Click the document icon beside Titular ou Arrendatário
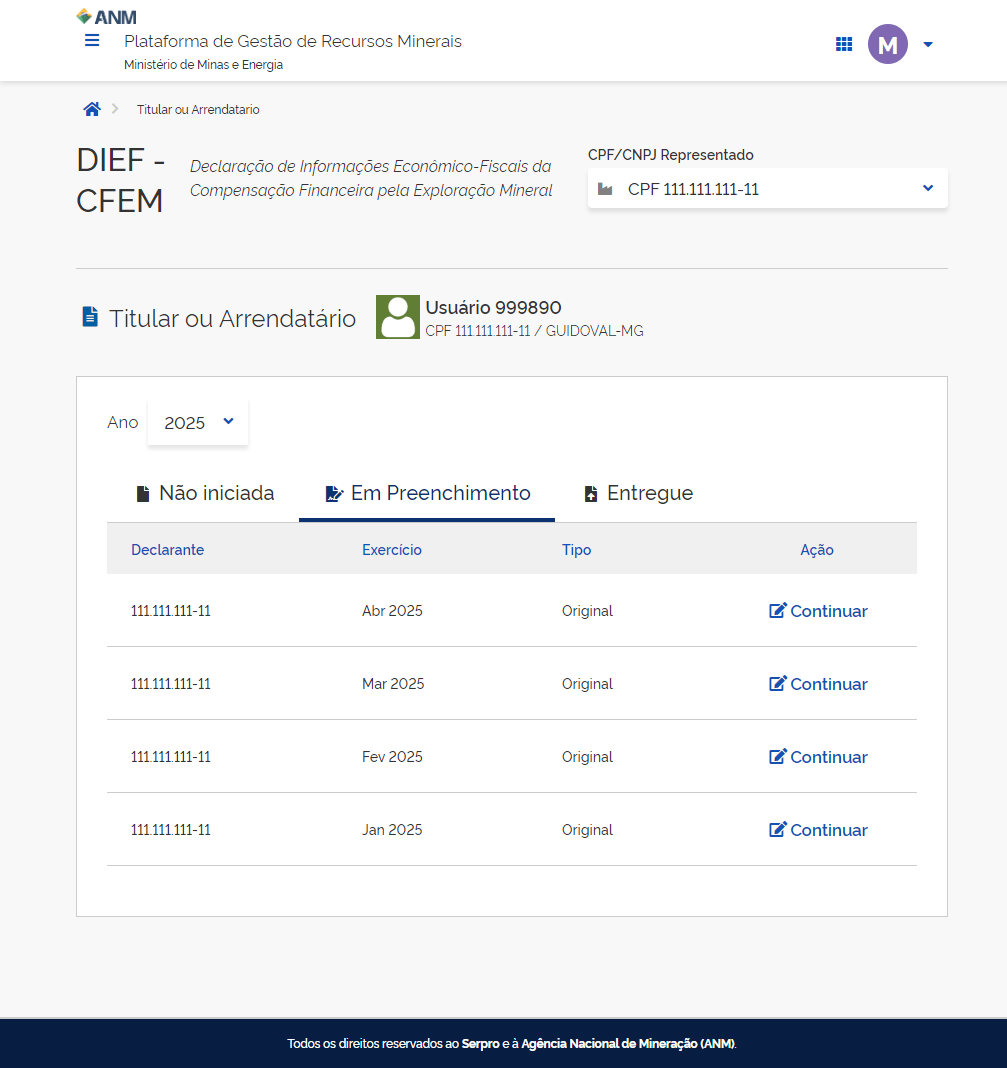Viewport: 1007px width, 1068px height. [90, 318]
